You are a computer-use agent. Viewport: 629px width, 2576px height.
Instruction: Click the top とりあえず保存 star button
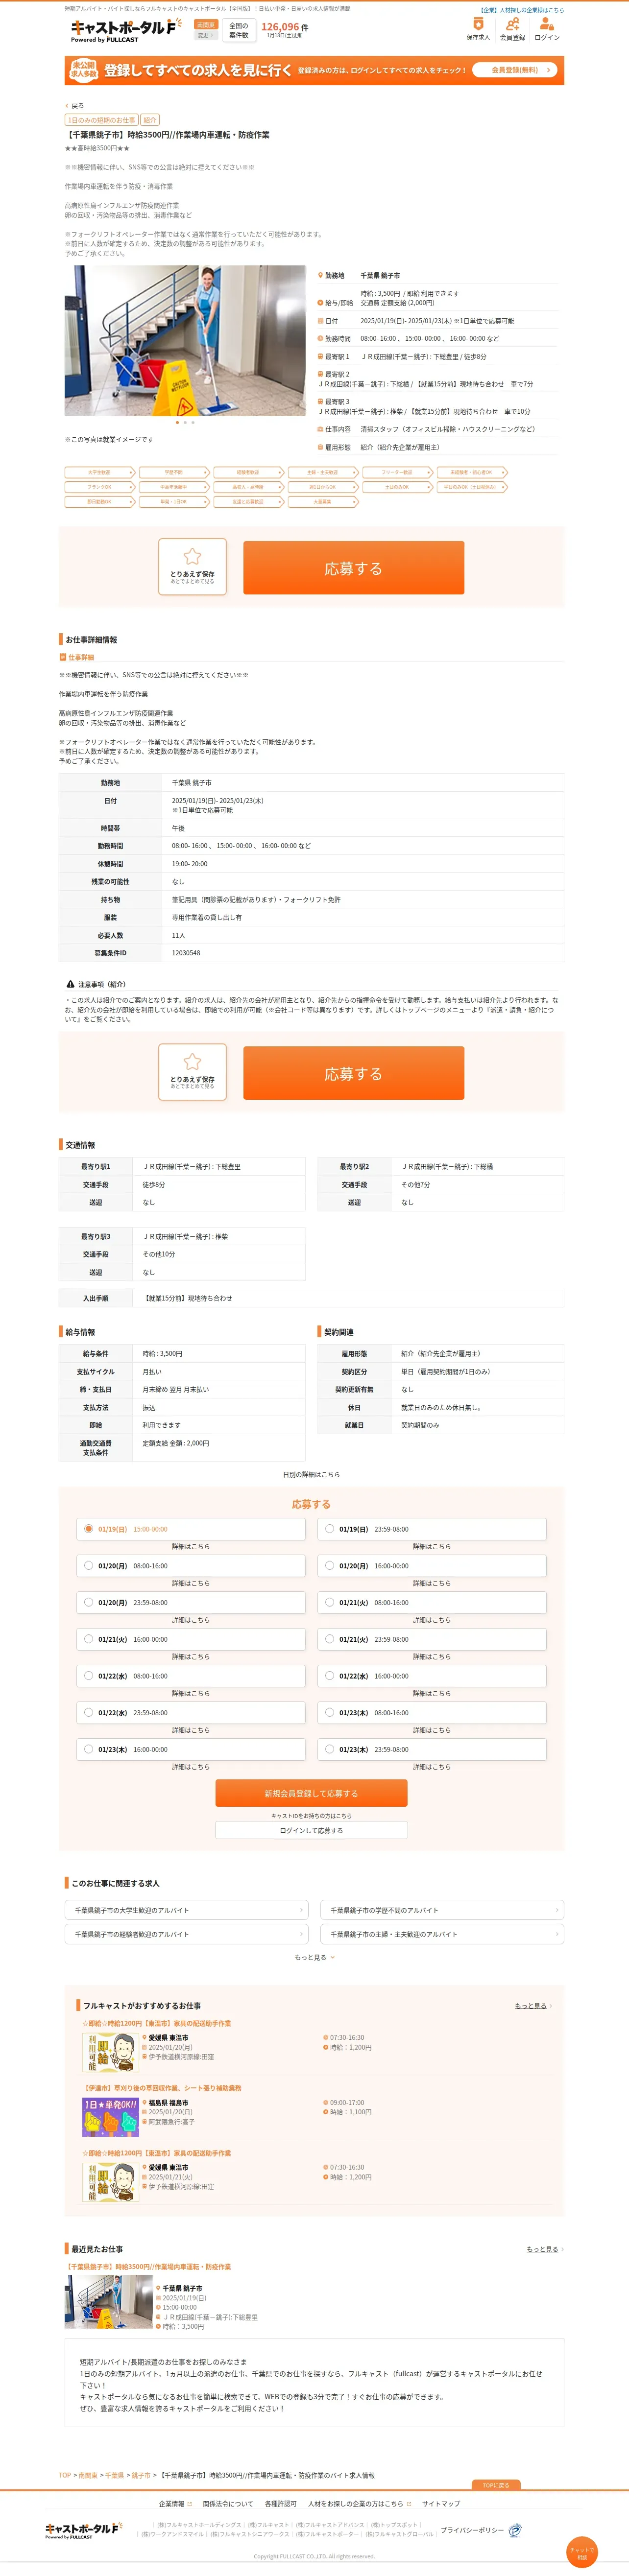click(x=192, y=566)
